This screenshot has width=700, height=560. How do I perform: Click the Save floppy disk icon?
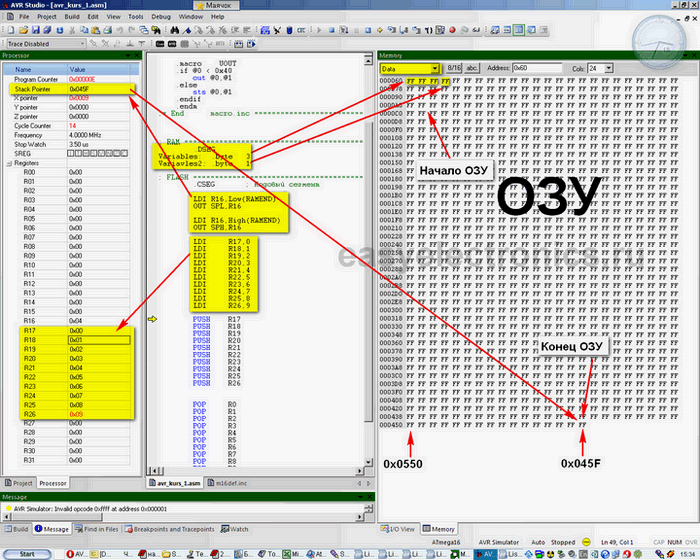(35, 30)
